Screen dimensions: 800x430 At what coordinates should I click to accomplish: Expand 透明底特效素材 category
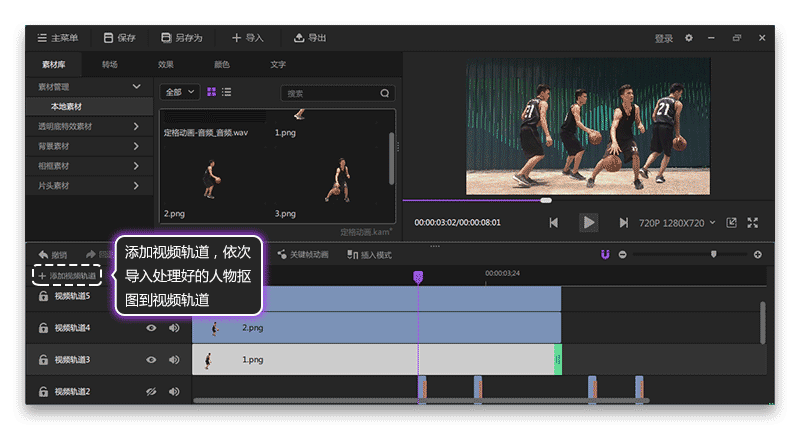pyautogui.click(x=89, y=127)
